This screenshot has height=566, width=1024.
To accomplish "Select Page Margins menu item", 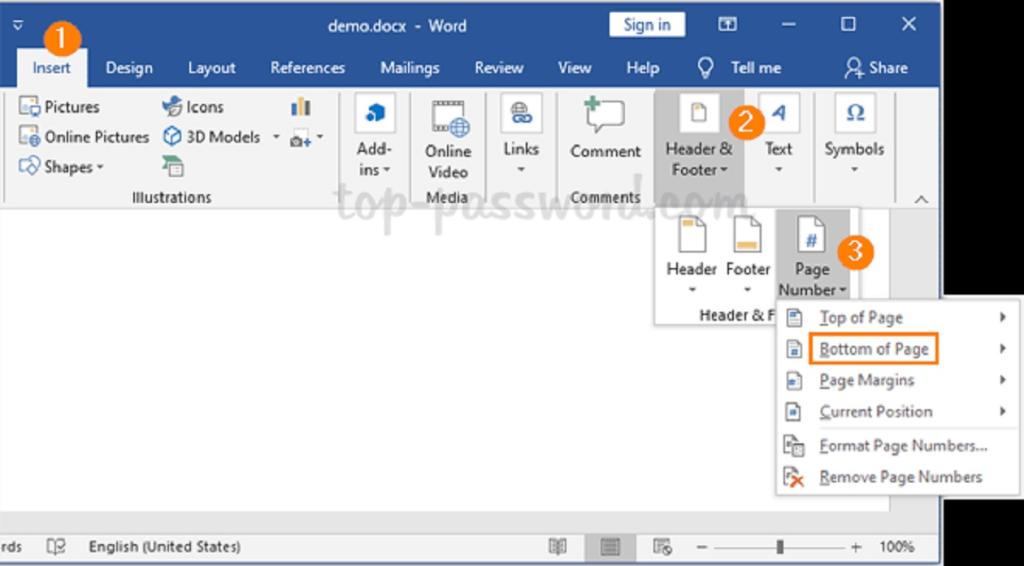I will pyautogui.click(x=897, y=380).
